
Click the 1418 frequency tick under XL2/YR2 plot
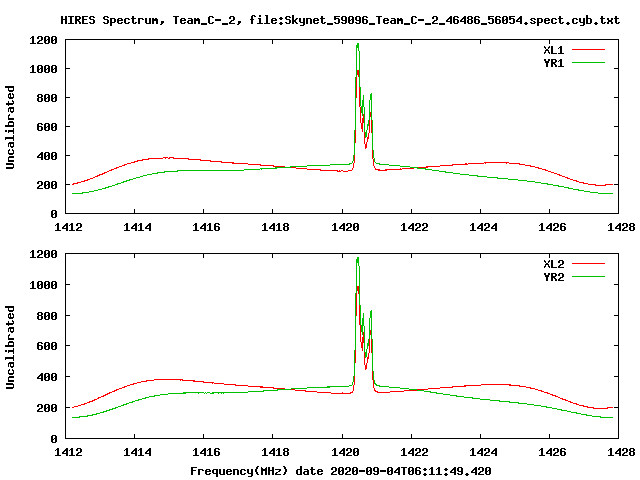coord(275,452)
